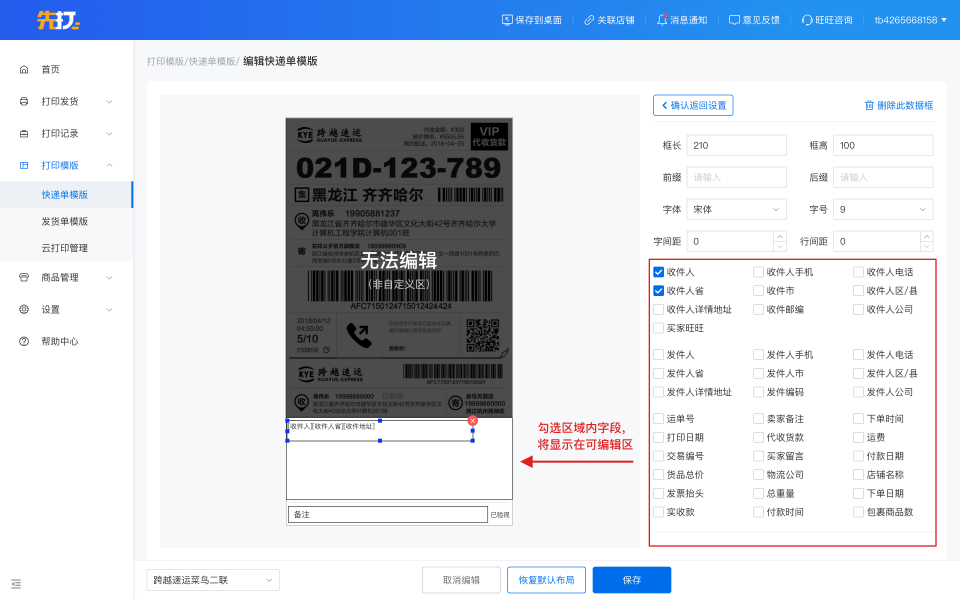The height and width of the screenshot is (600, 960).
Task: Click the link-store icon (关联店铺)
Action: 589,20
